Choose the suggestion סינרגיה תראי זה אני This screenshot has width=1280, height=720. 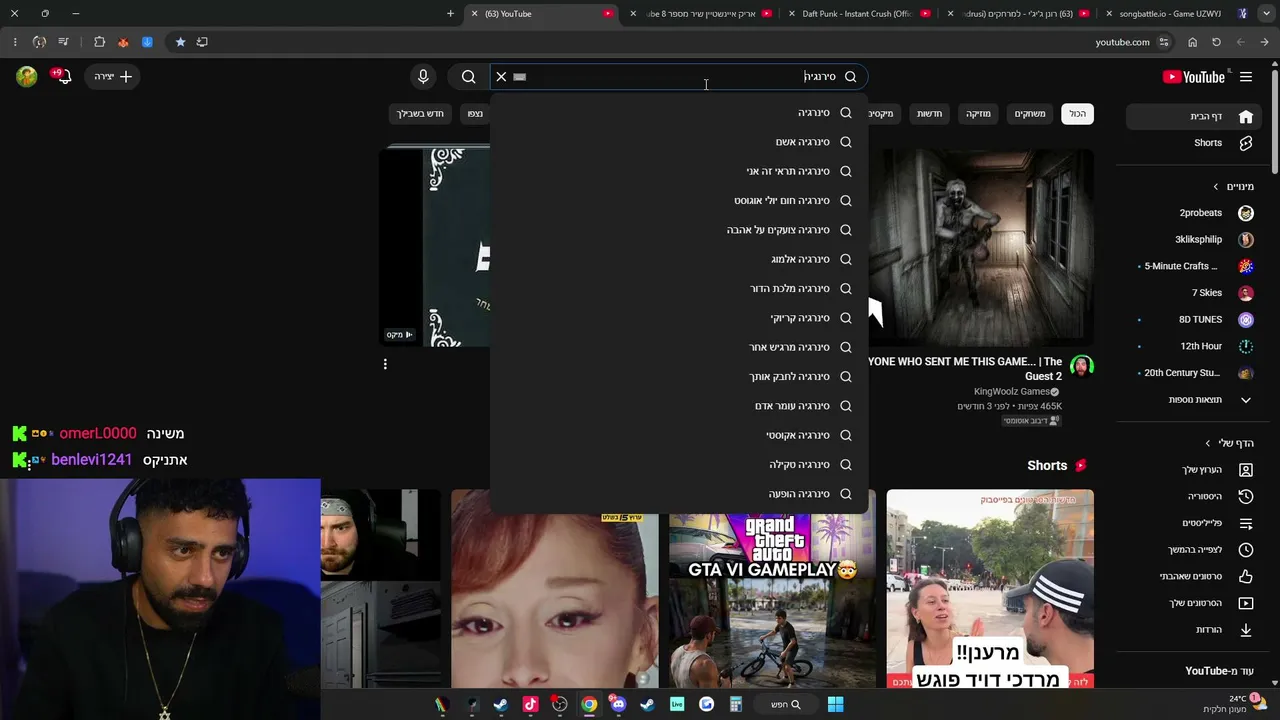(x=680, y=171)
